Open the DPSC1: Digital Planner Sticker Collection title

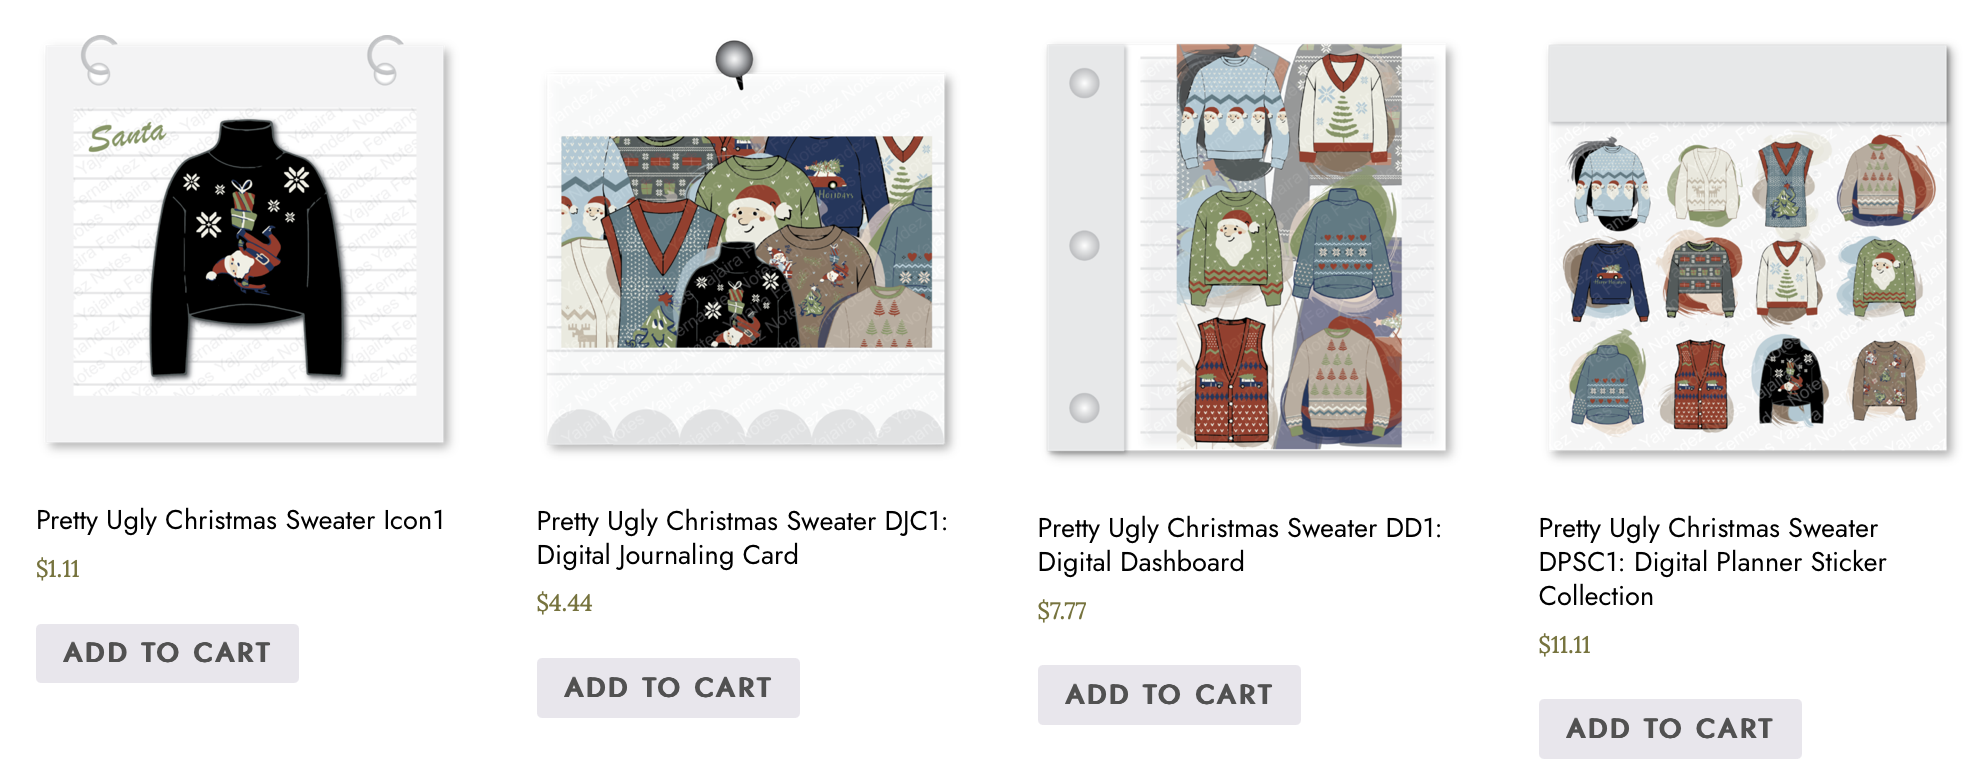[1712, 562]
